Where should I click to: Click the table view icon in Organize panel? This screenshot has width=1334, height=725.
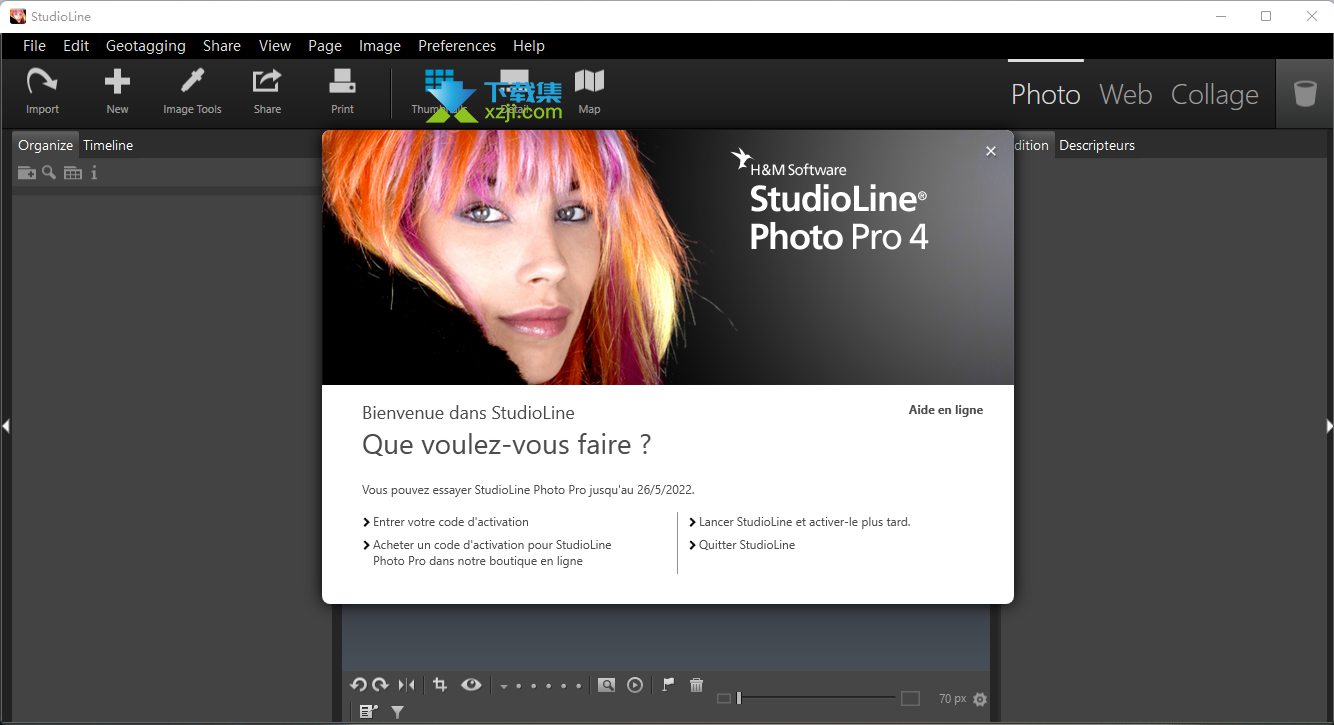73,173
